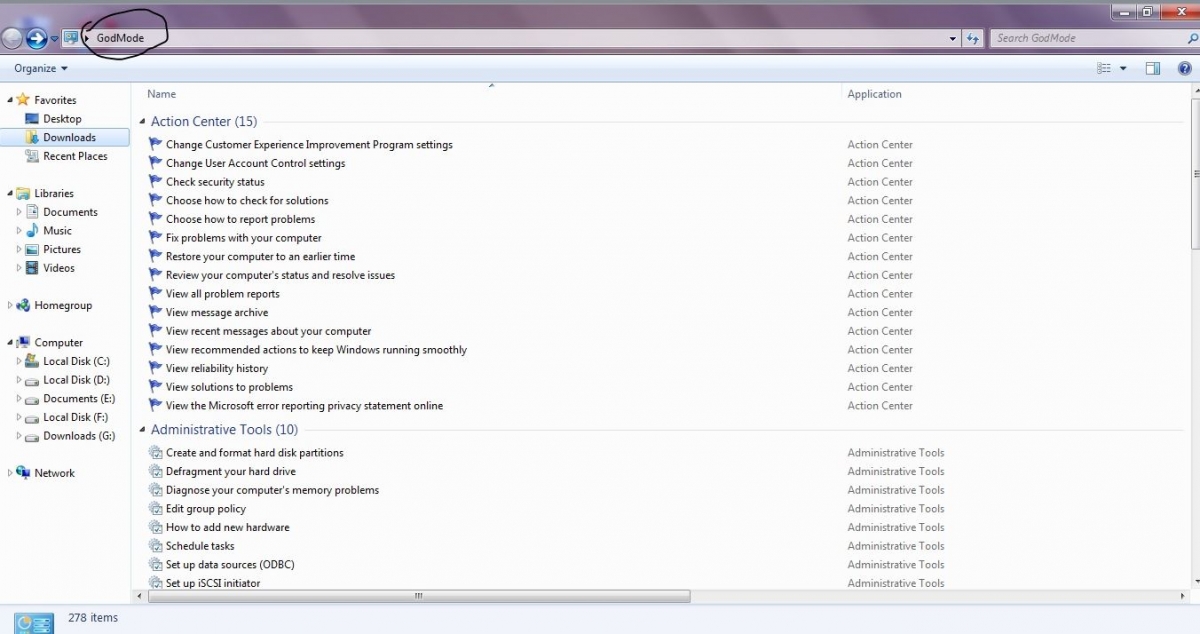Image resolution: width=1200 pixels, height=634 pixels.
Task: Toggle the preview pane button
Action: pyautogui.click(x=1153, y=68)
